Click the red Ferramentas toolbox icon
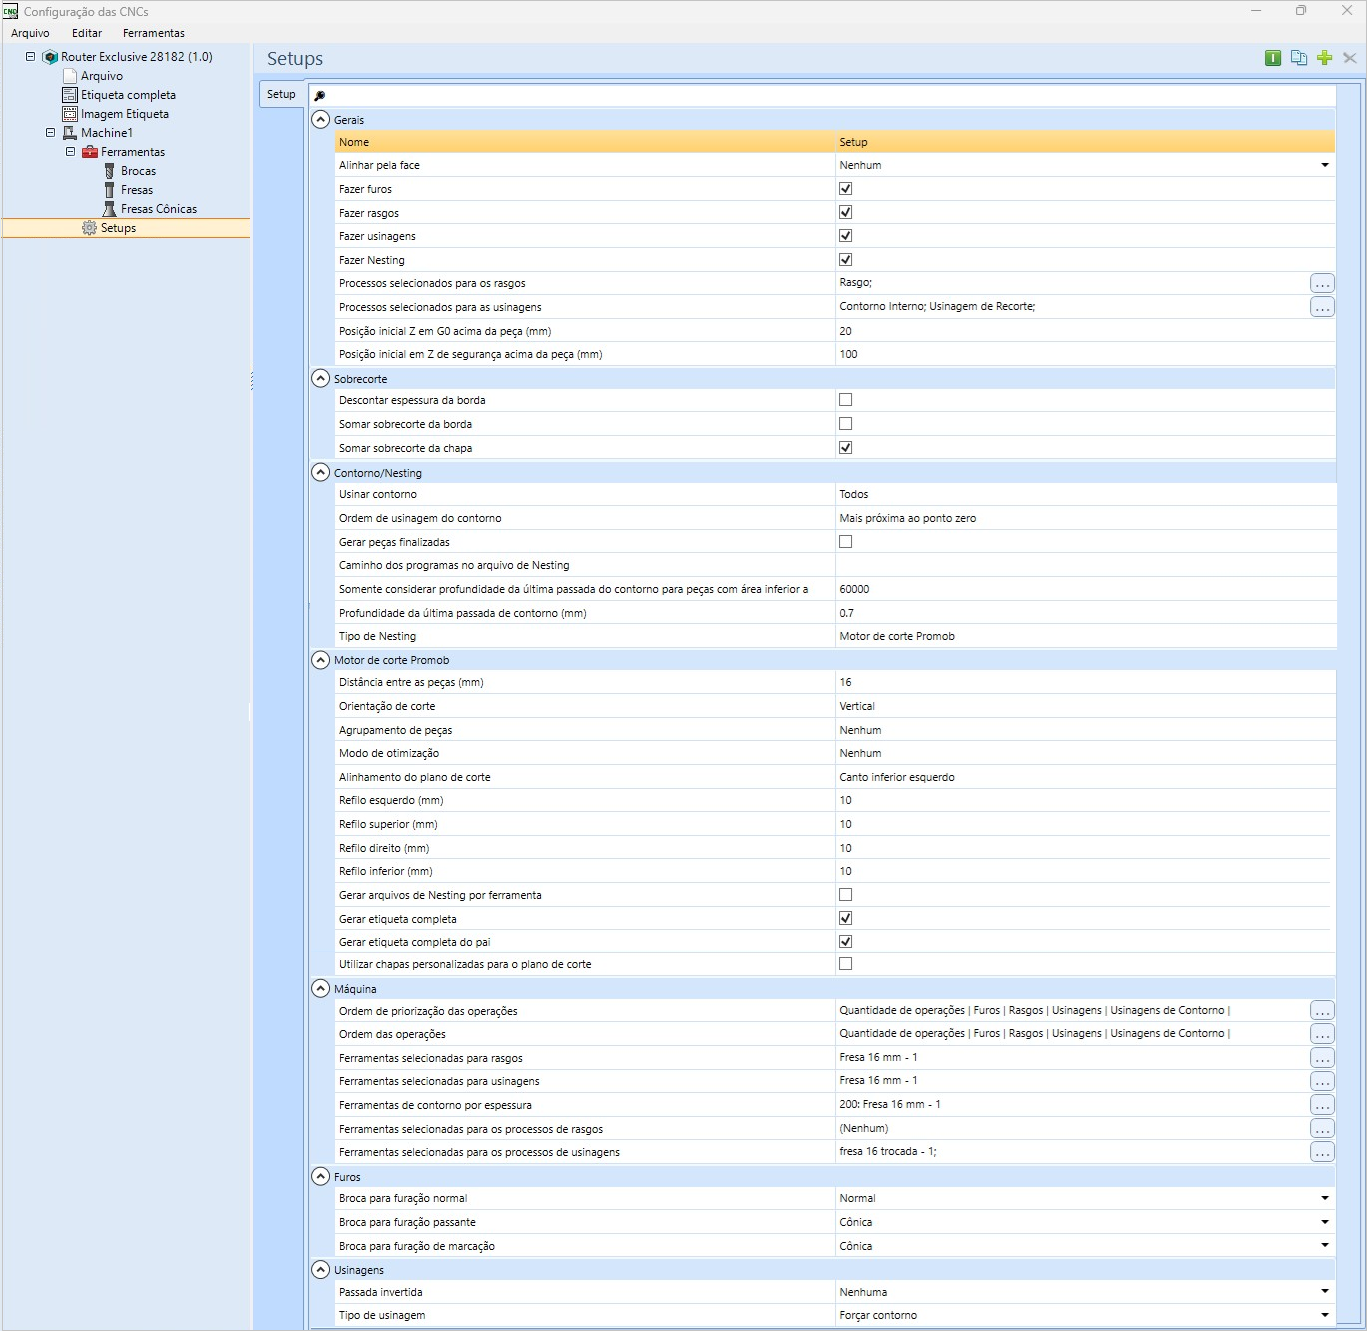 click(x=90, y=152)
